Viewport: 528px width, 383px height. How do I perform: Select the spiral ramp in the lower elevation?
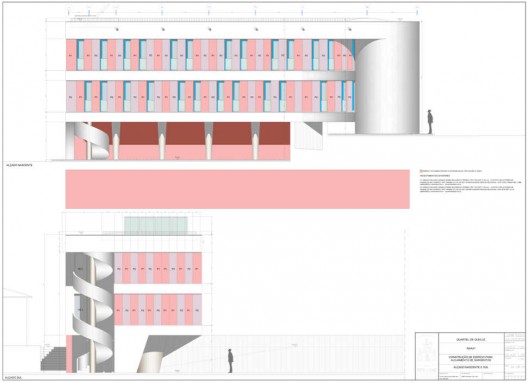coord(93,312)
